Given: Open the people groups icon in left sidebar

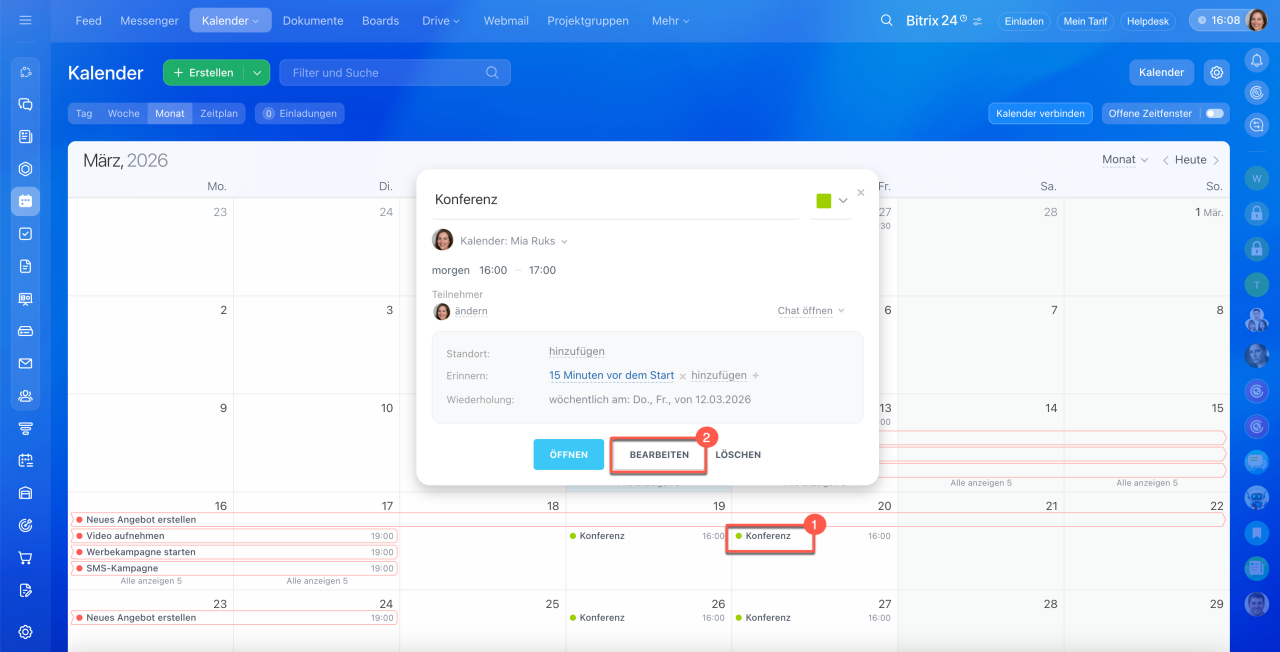Looking at the screenshot, I should click(26, 396).
